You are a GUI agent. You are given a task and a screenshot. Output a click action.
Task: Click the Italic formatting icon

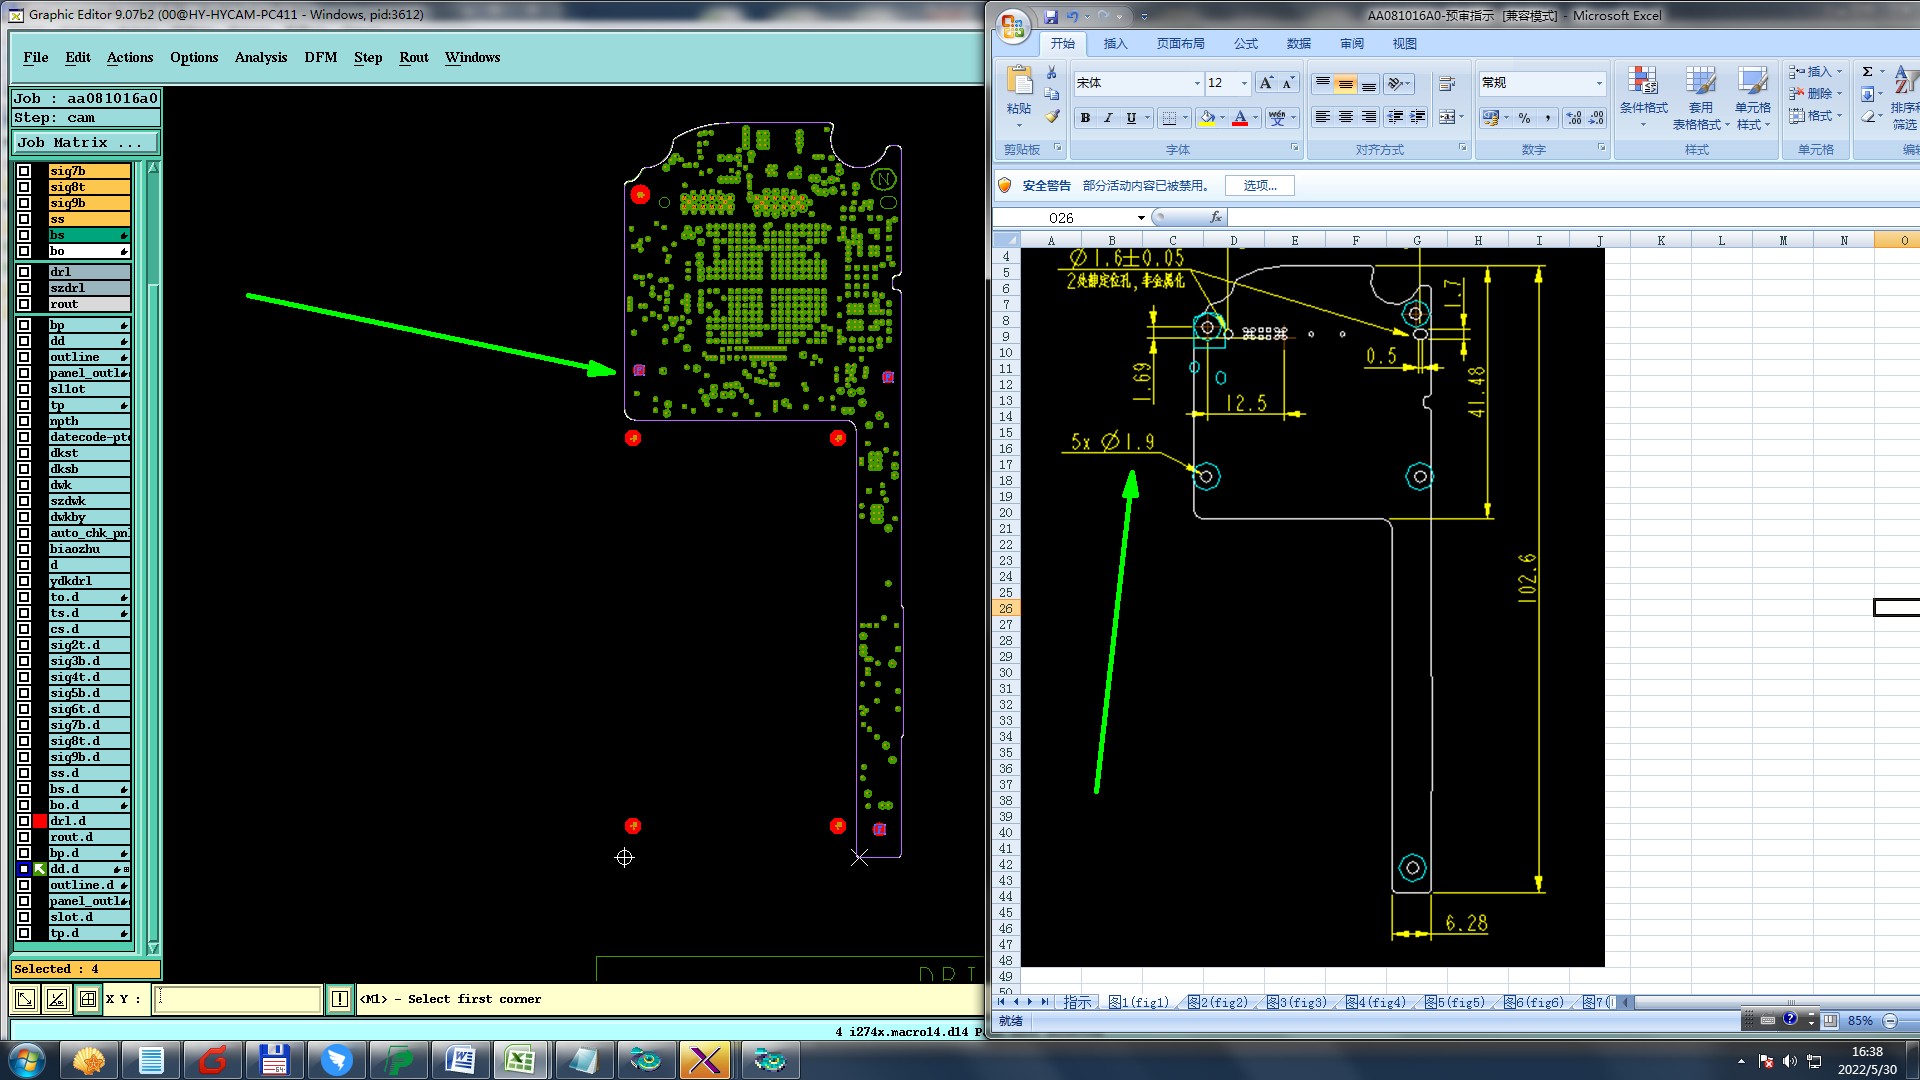click(1108, 118)
